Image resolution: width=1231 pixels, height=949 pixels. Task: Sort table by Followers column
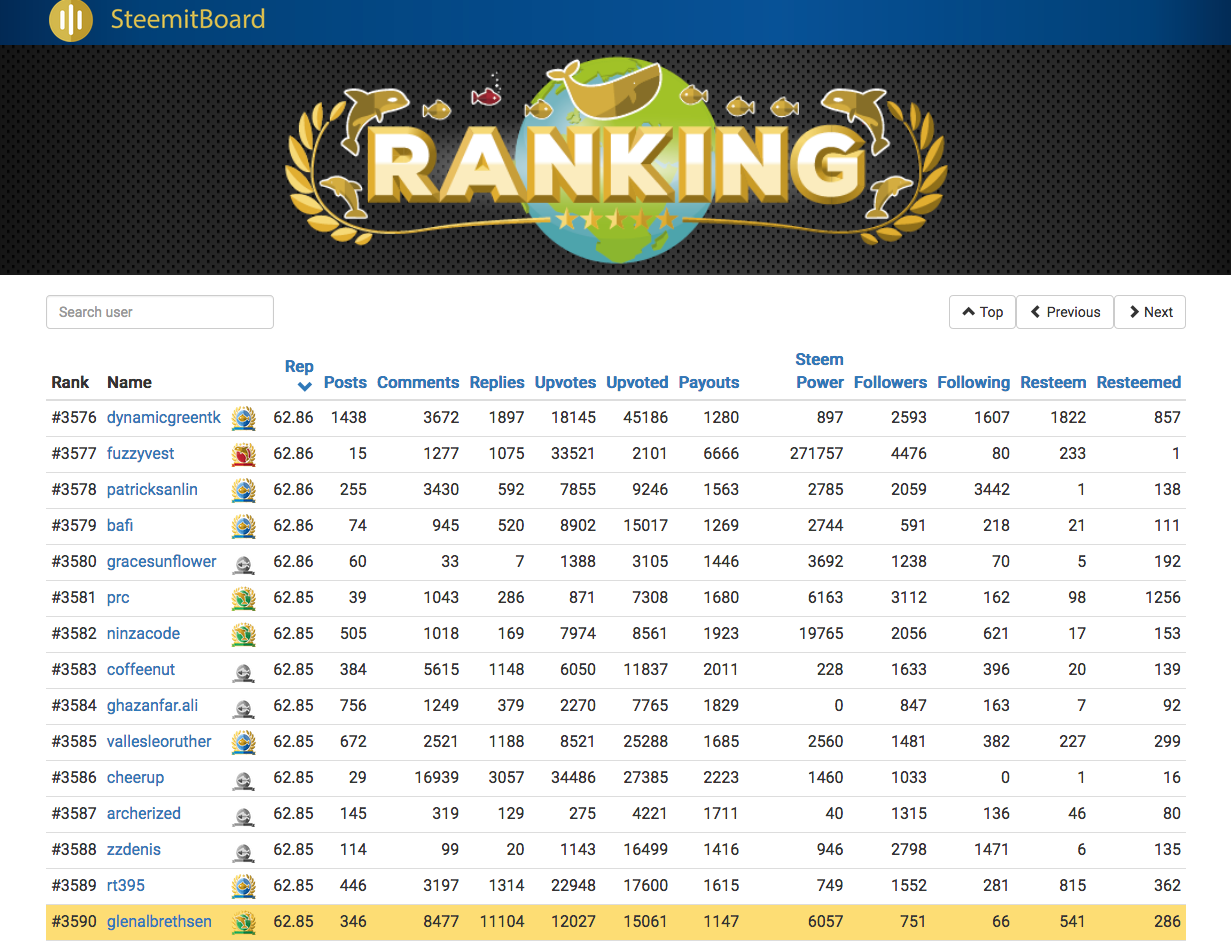click(x=890, y=382)
